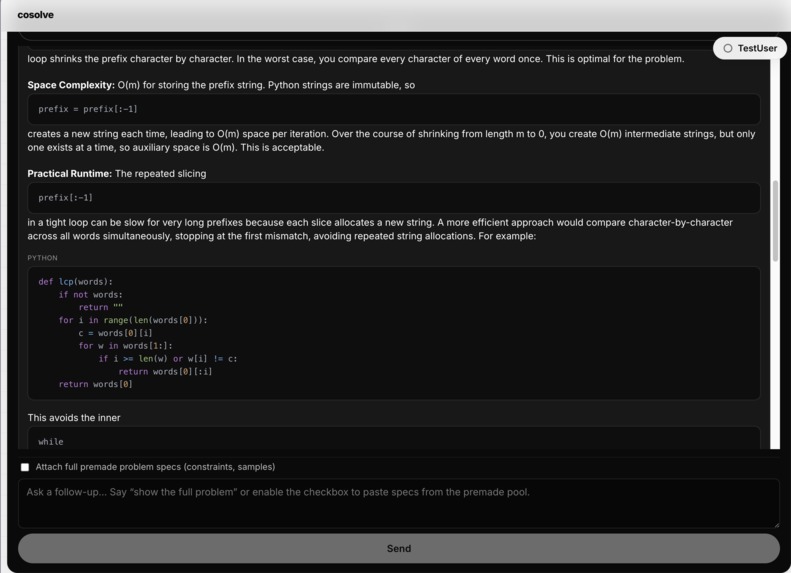The width and height of the screenshot is (791, 573).
Task: Click the 'for w in words[1:]:' line
Action: [125, 346]
